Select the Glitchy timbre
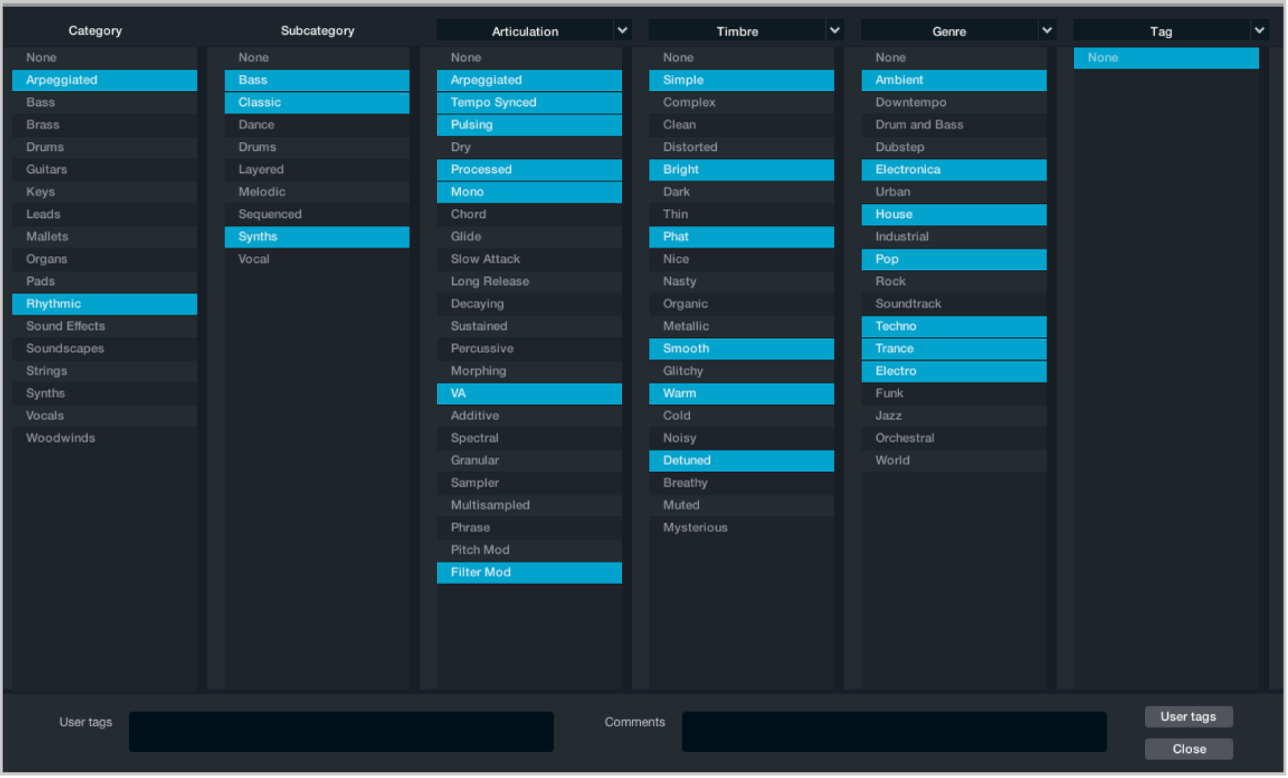Image resolution: width=1288 pixels, height=778 pixels. 740,370
